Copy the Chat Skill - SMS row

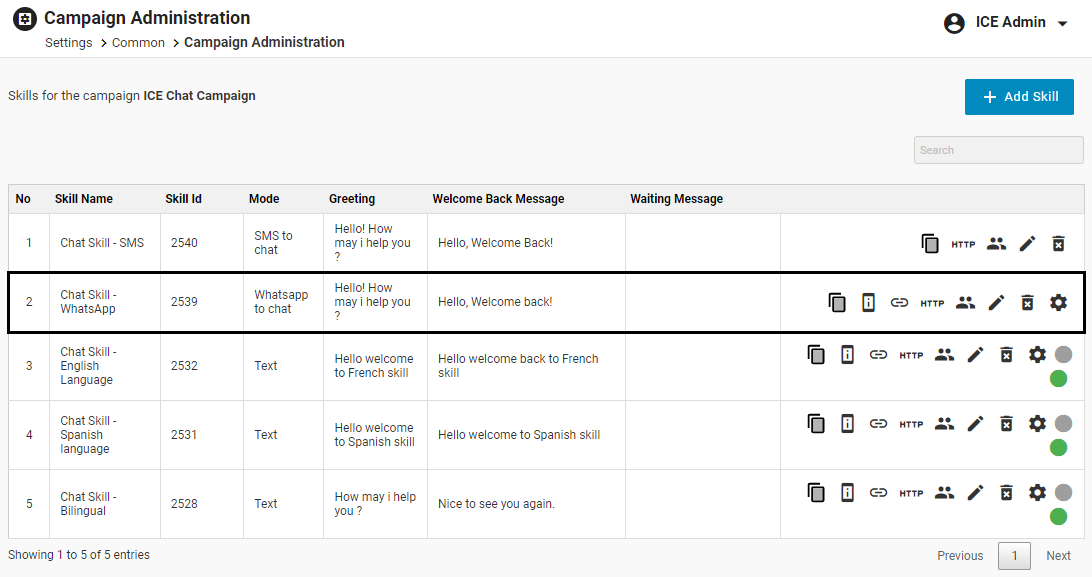pyautogui.click(x=930, y=243)
